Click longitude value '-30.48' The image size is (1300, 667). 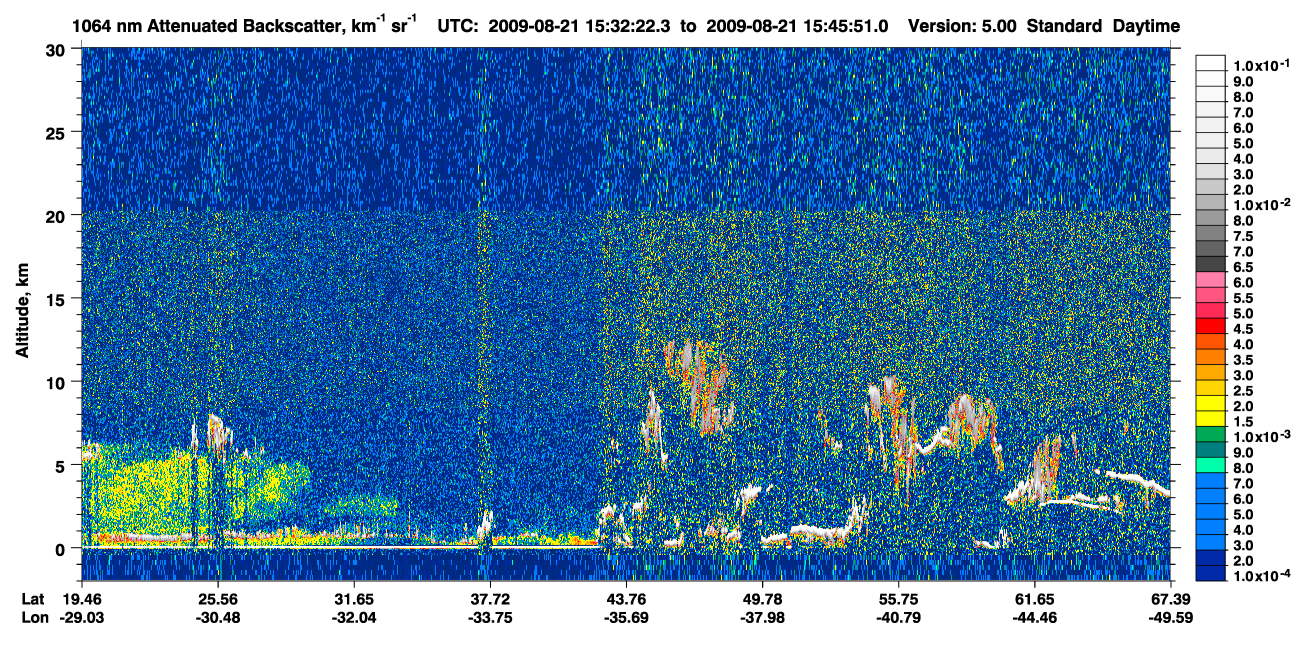click(217, 617)
